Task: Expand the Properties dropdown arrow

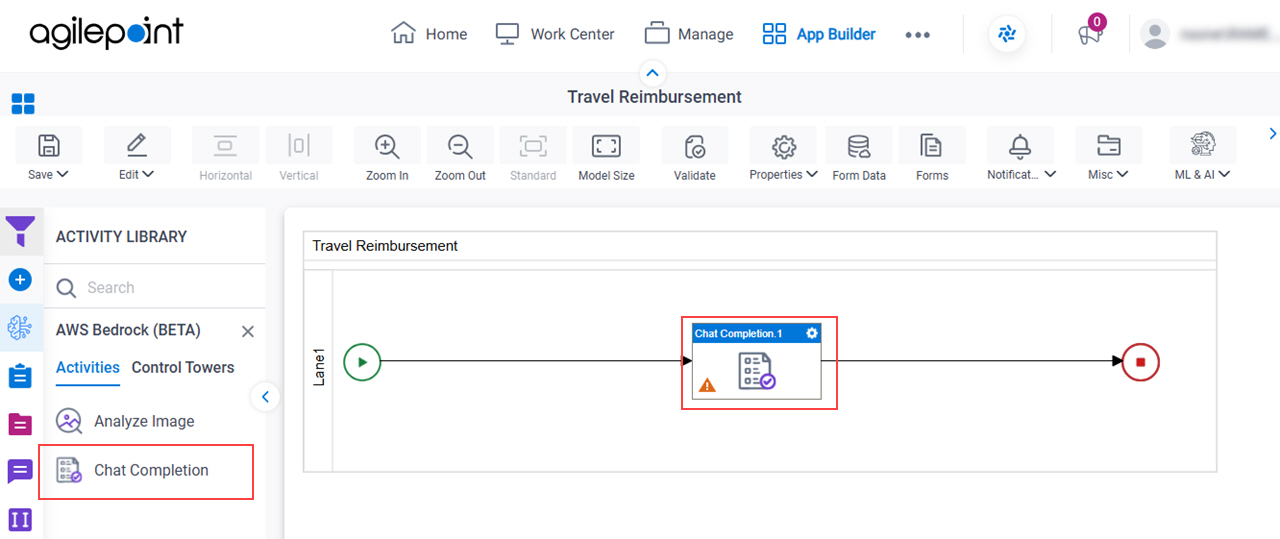Action: click(x=812, y=174)
